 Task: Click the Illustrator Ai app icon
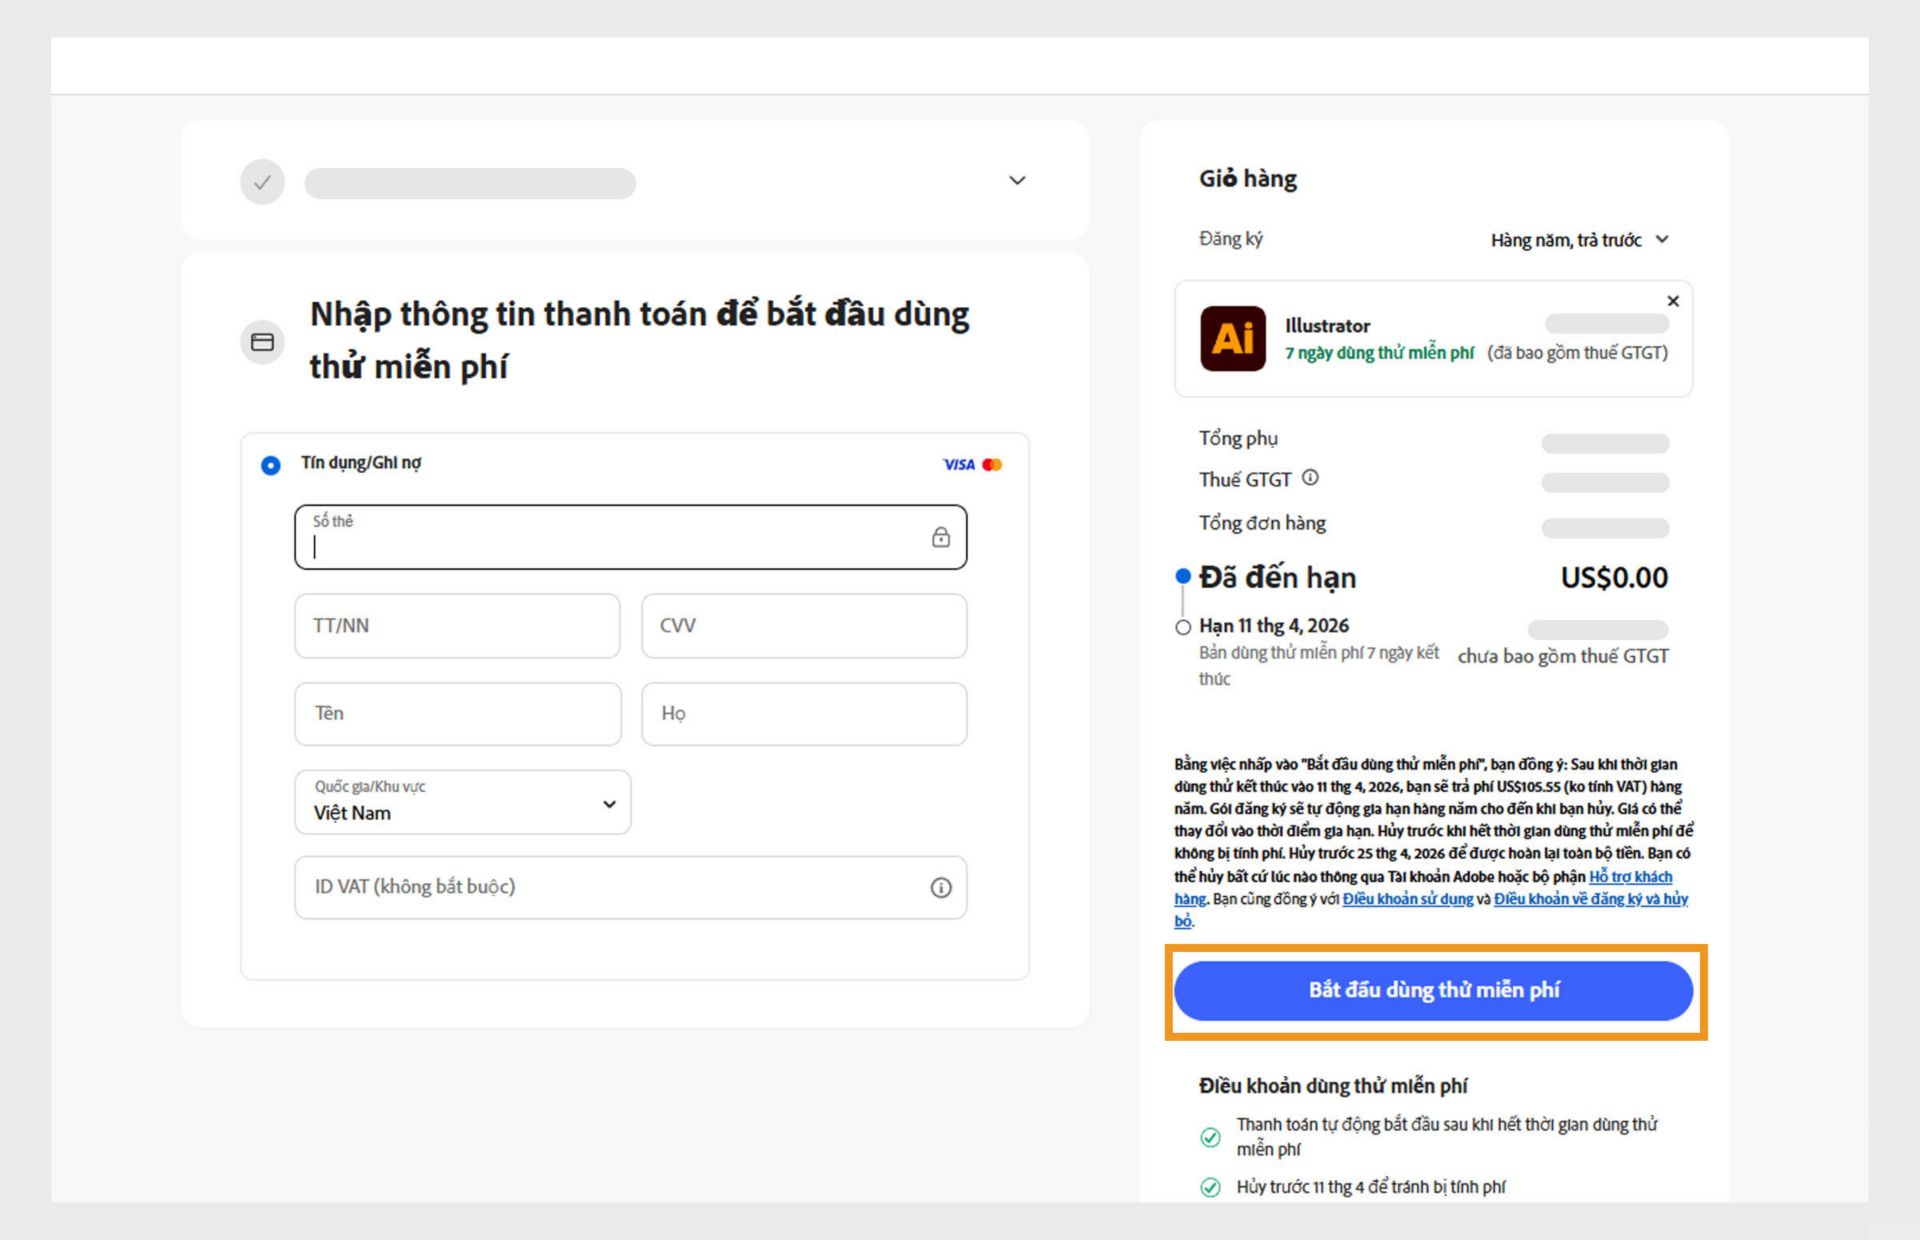(x=1232, y=339)
